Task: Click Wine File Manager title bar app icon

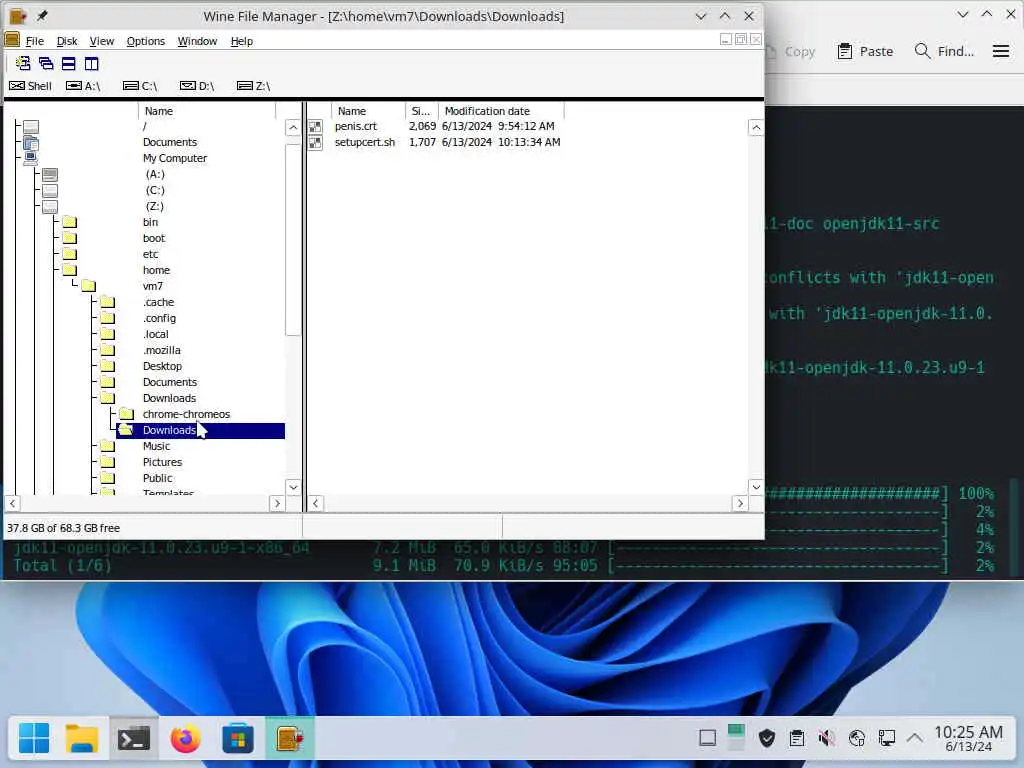Action: click(x=18, y=16)
